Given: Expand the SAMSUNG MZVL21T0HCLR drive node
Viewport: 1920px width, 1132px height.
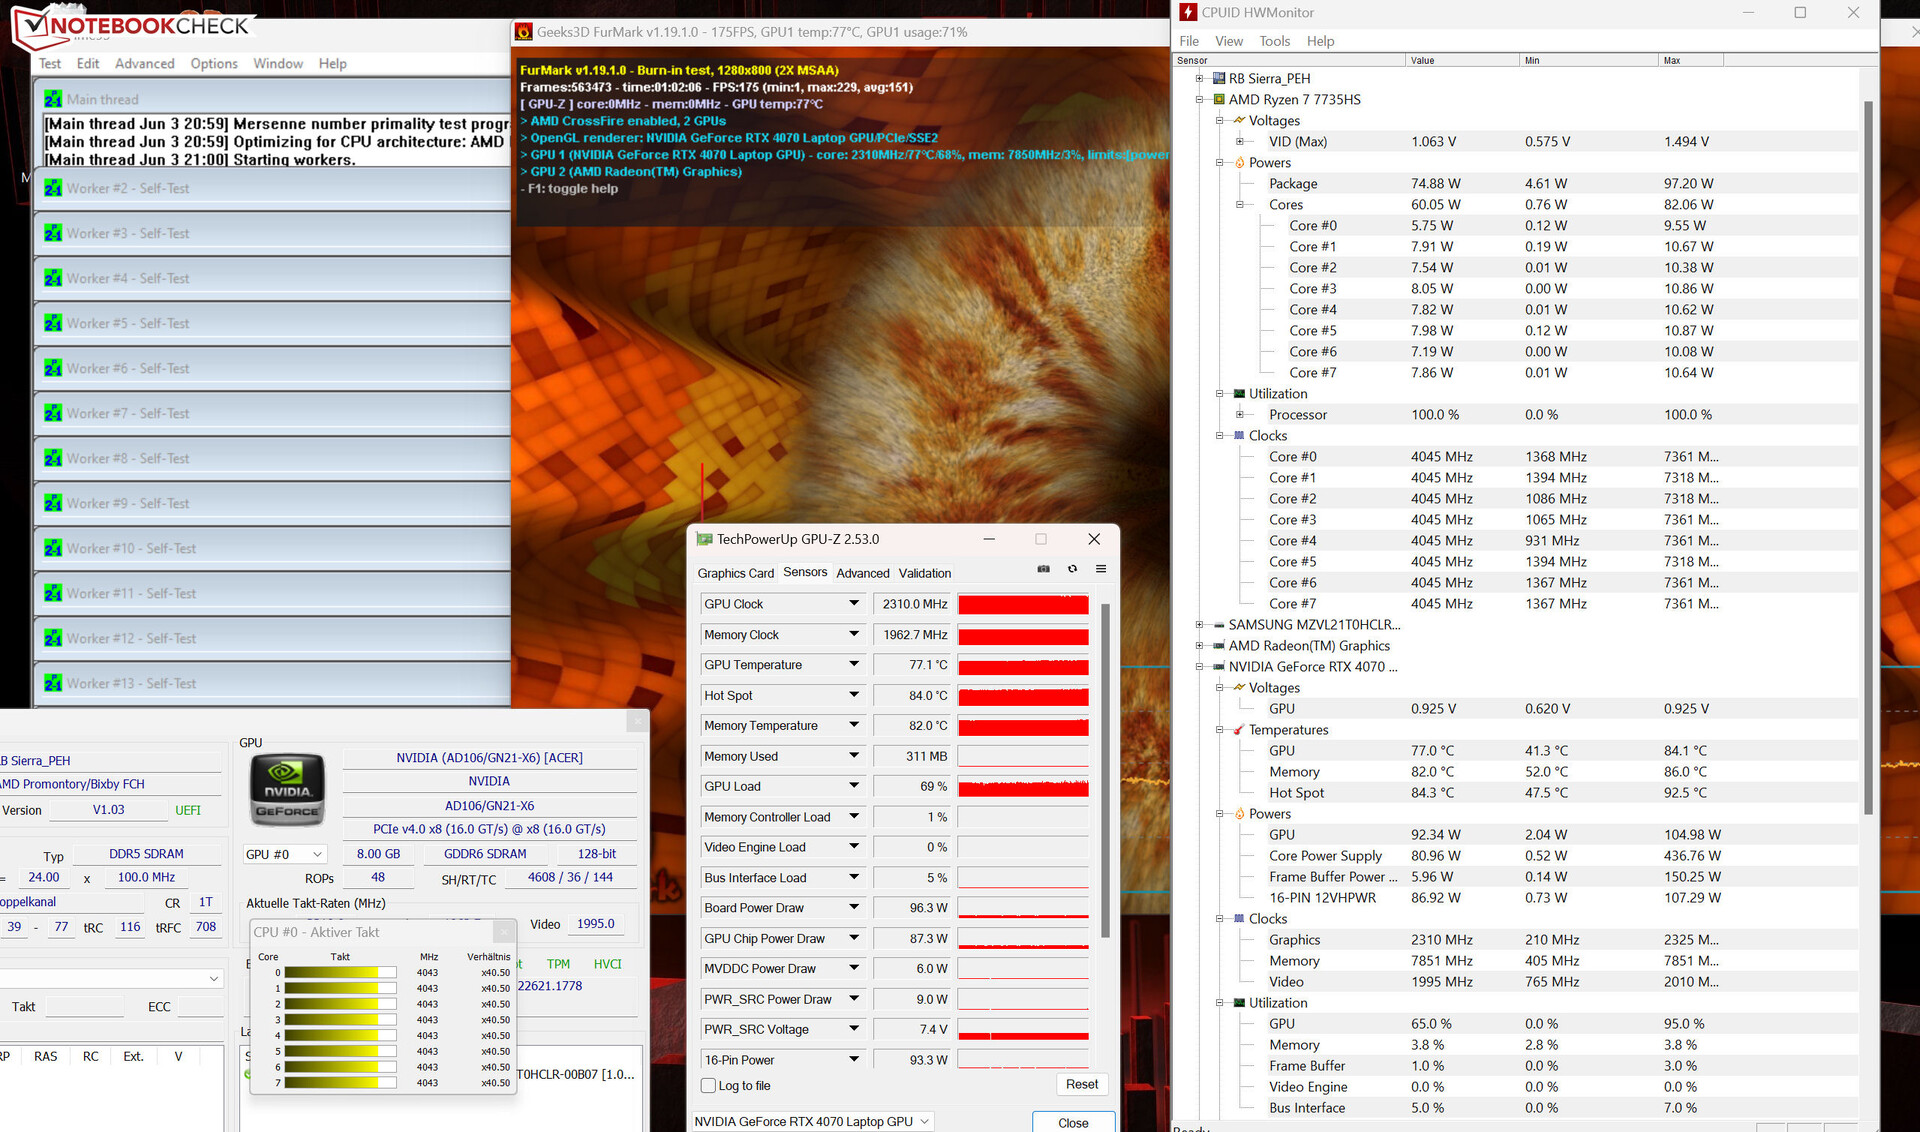Looking at the screenshot, I should [1199, 625].
